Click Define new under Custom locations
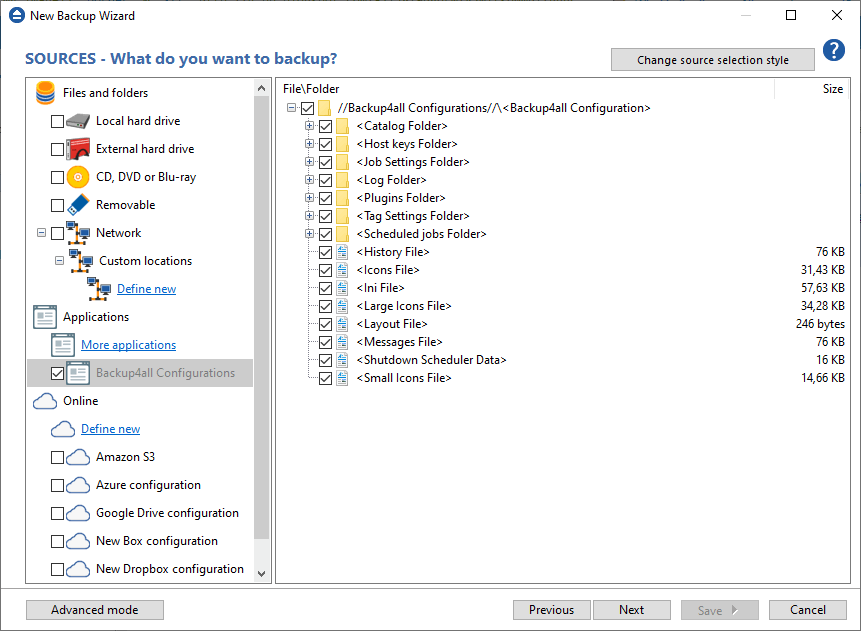Screen dimensions: 861x631 [x=147, y=289]
